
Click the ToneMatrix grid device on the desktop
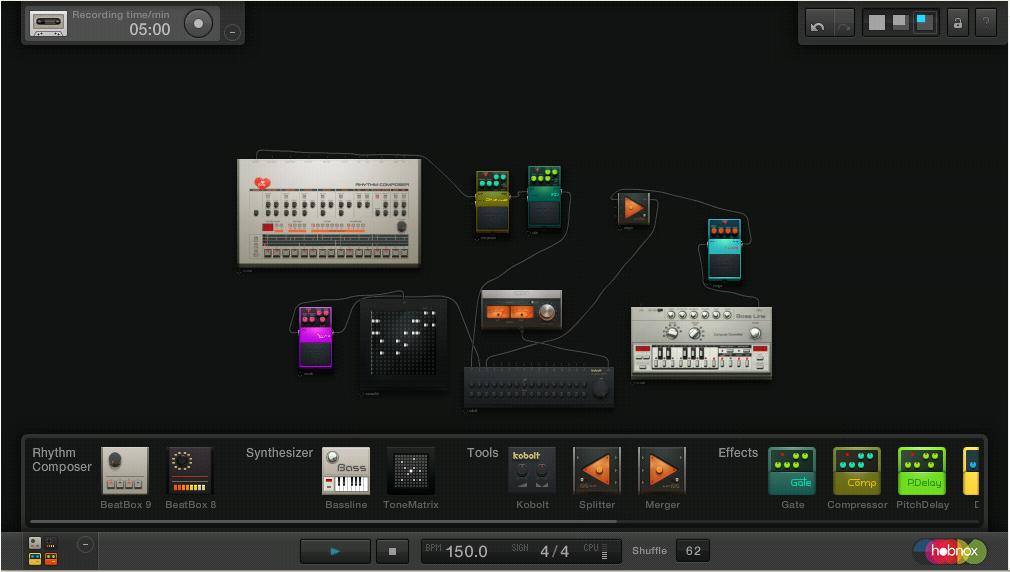pos(404,343)
